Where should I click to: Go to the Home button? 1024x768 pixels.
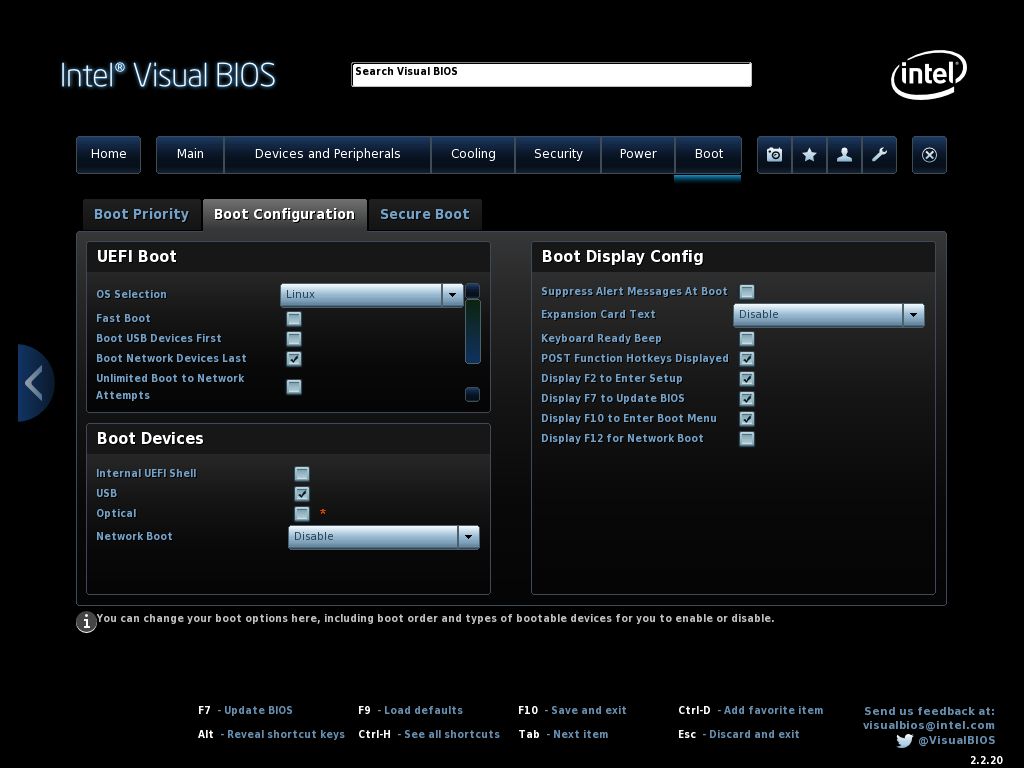point(108,154)
